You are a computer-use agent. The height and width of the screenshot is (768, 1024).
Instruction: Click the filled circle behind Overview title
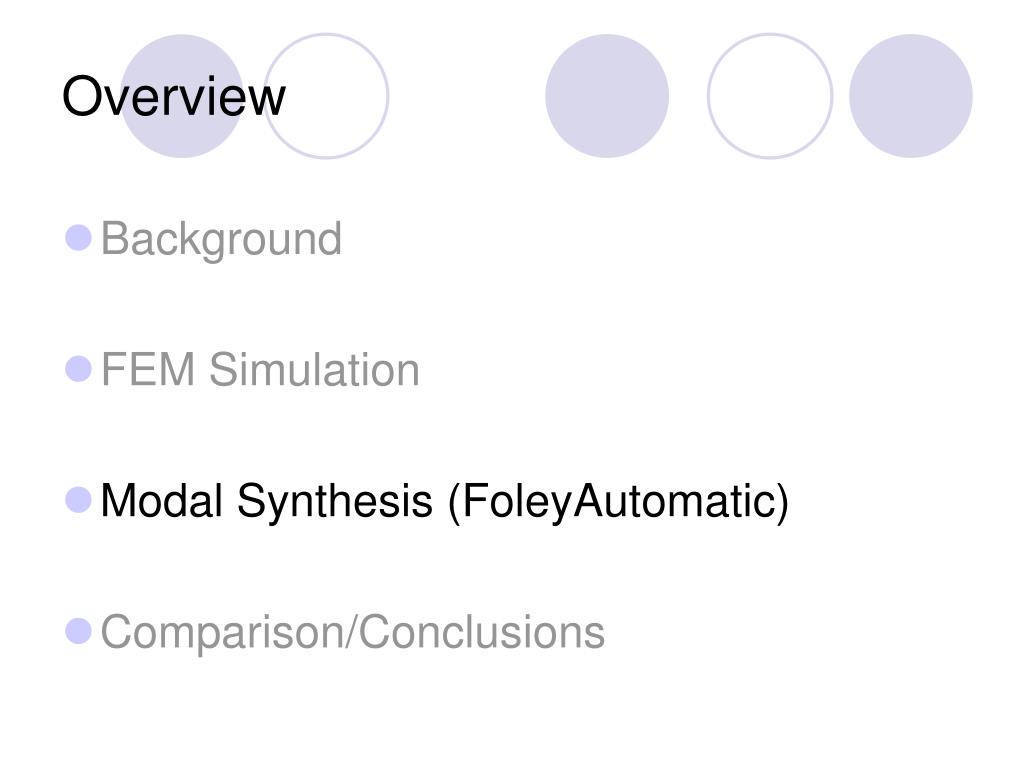182,96
